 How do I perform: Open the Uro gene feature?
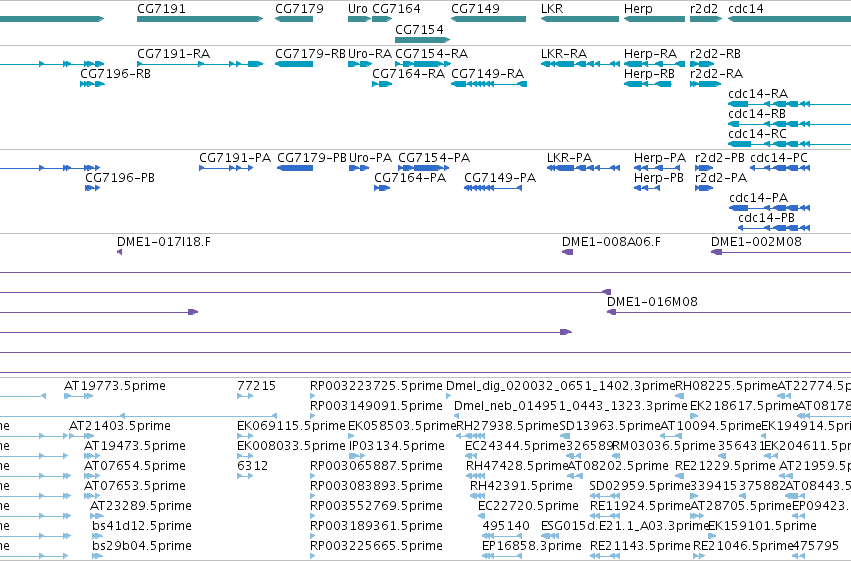tap(359, 19)
